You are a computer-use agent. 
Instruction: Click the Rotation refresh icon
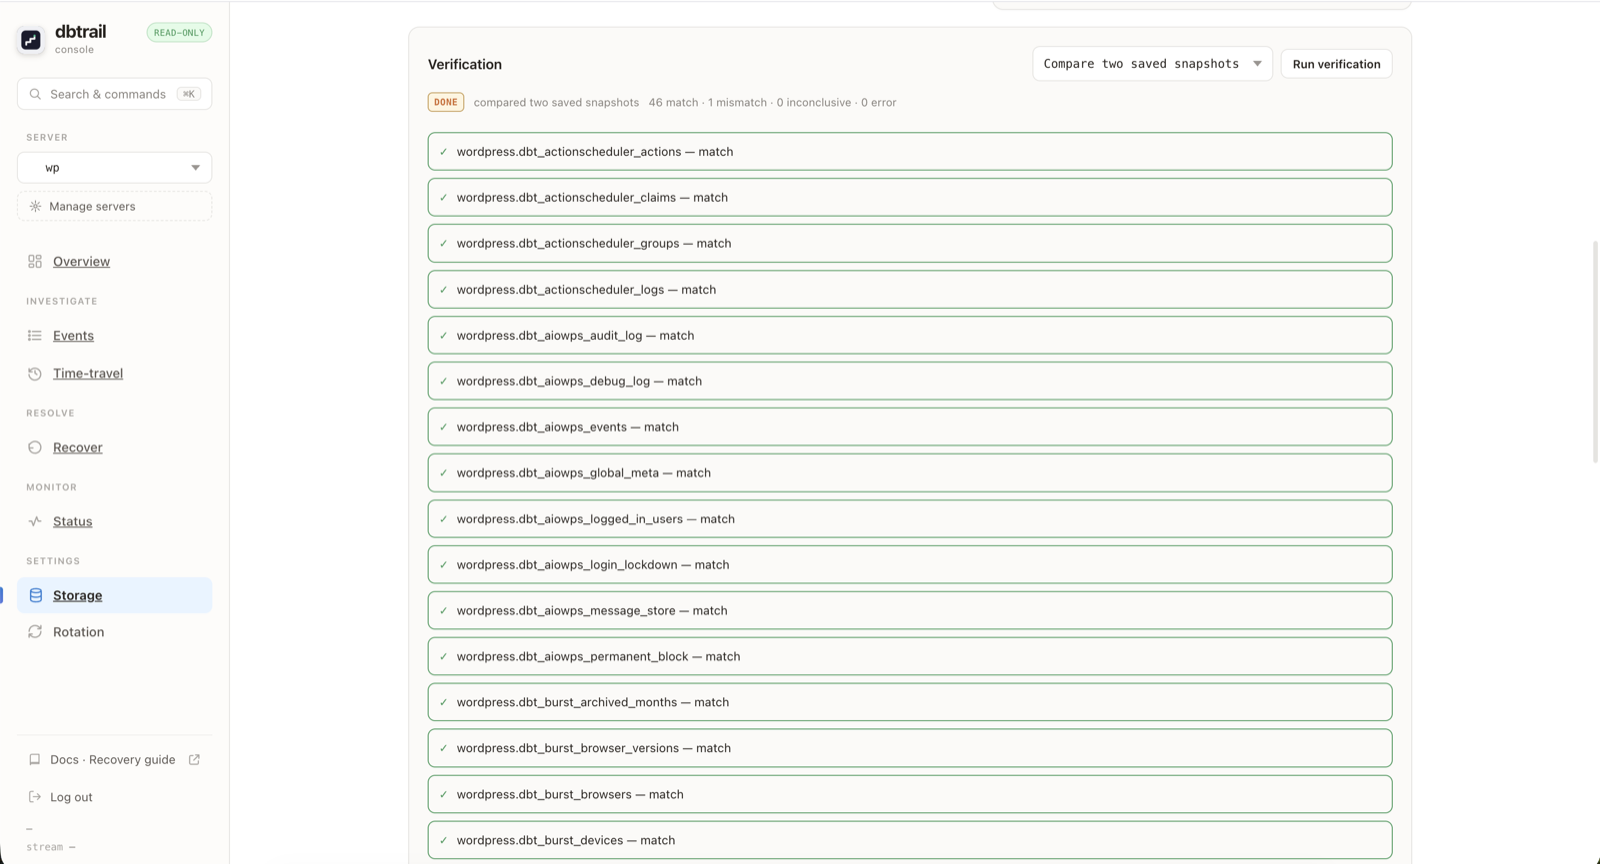point(35,632)
